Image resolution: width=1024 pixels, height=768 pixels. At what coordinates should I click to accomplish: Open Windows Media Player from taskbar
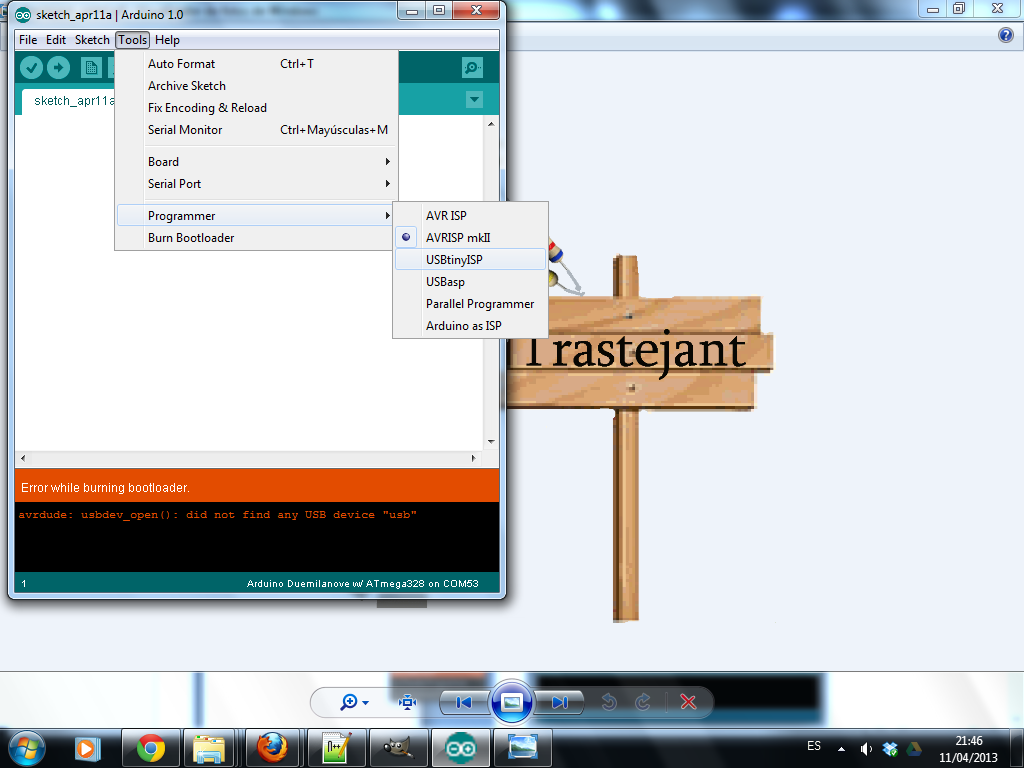tap(86, 748)
